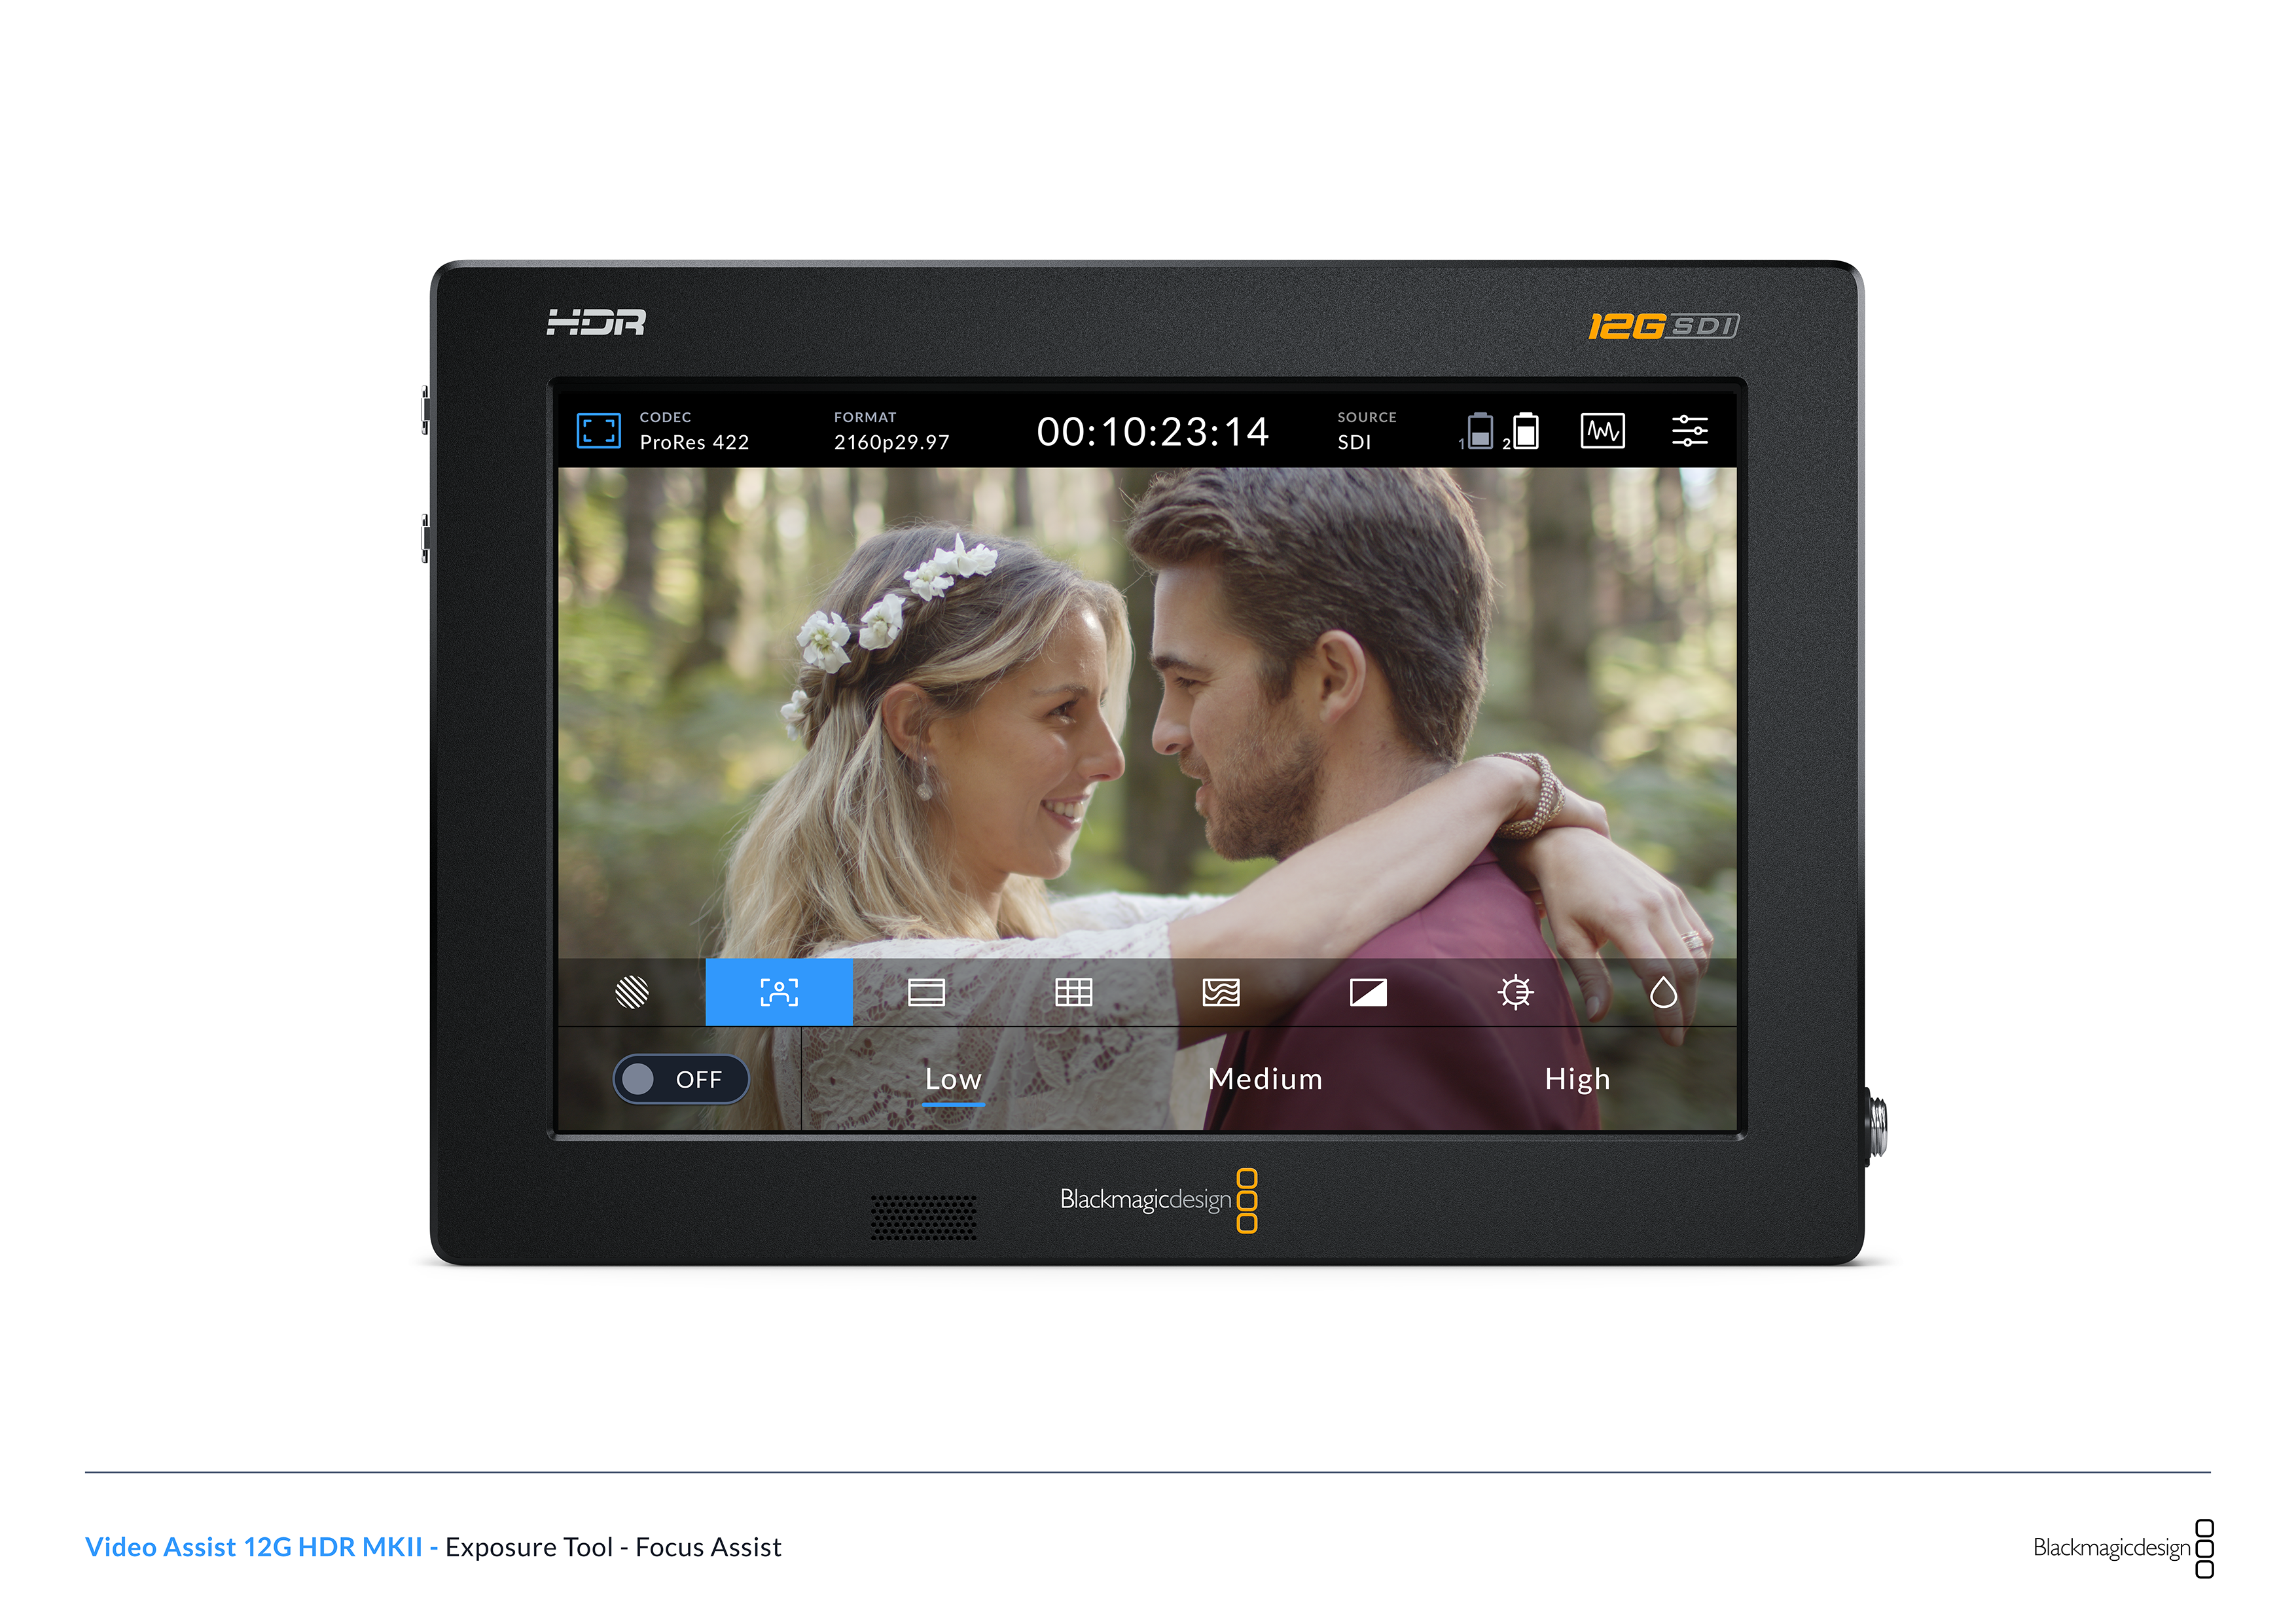
Task: Tap the Contrast adjustment icon
Action: click(1367, 992)
